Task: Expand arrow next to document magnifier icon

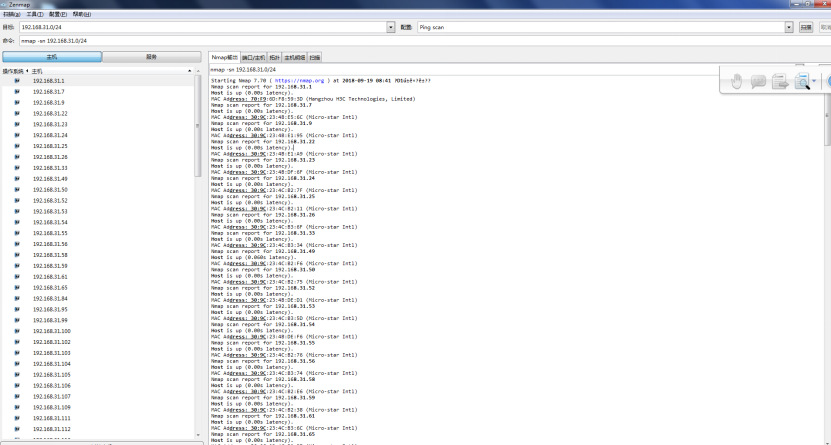Action: pyautogui.click(x=814, y=82)
